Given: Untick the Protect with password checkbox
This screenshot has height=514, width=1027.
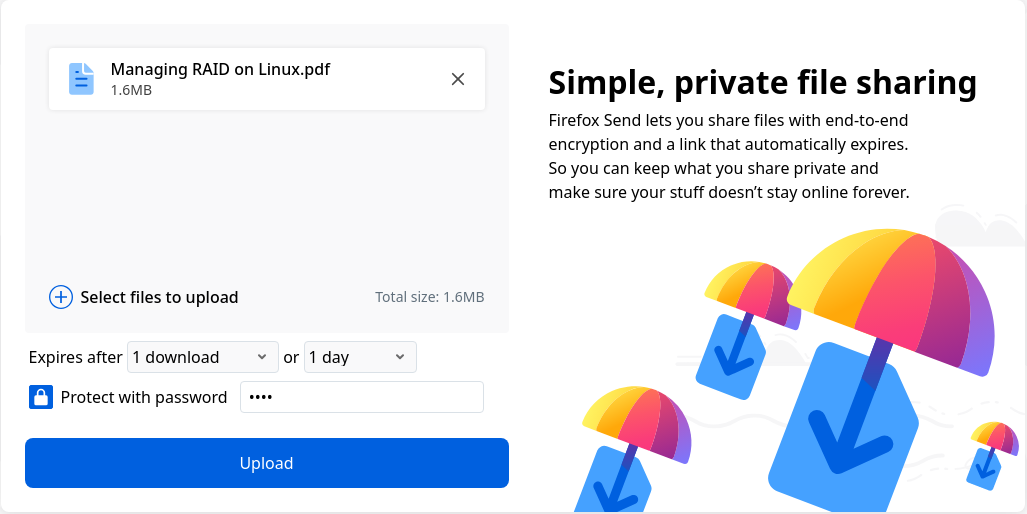Looking at the screenshot, I should coord(41,397).
